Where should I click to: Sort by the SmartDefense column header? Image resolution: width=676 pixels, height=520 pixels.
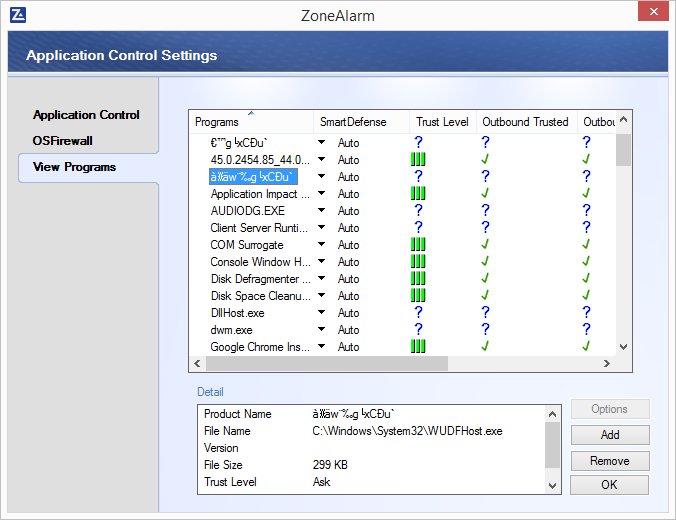point(361,122)
